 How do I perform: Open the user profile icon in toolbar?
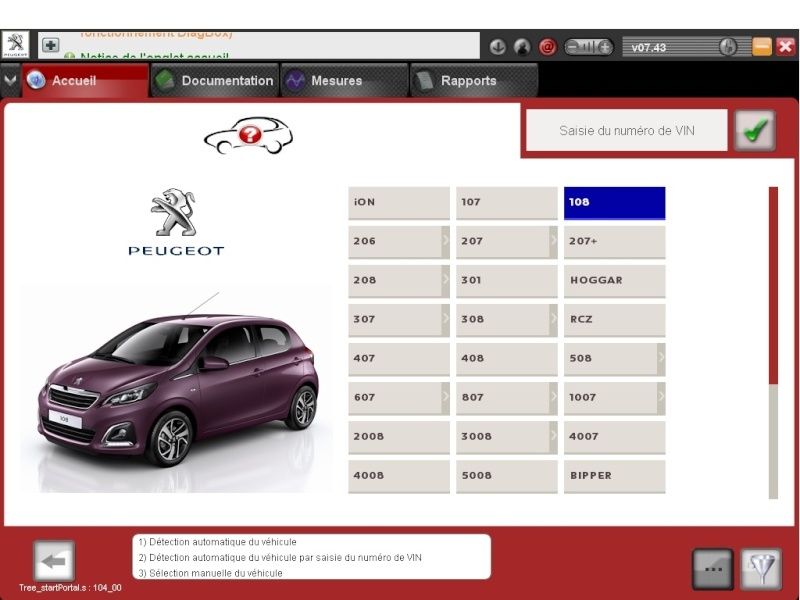(x=523, y=46)
